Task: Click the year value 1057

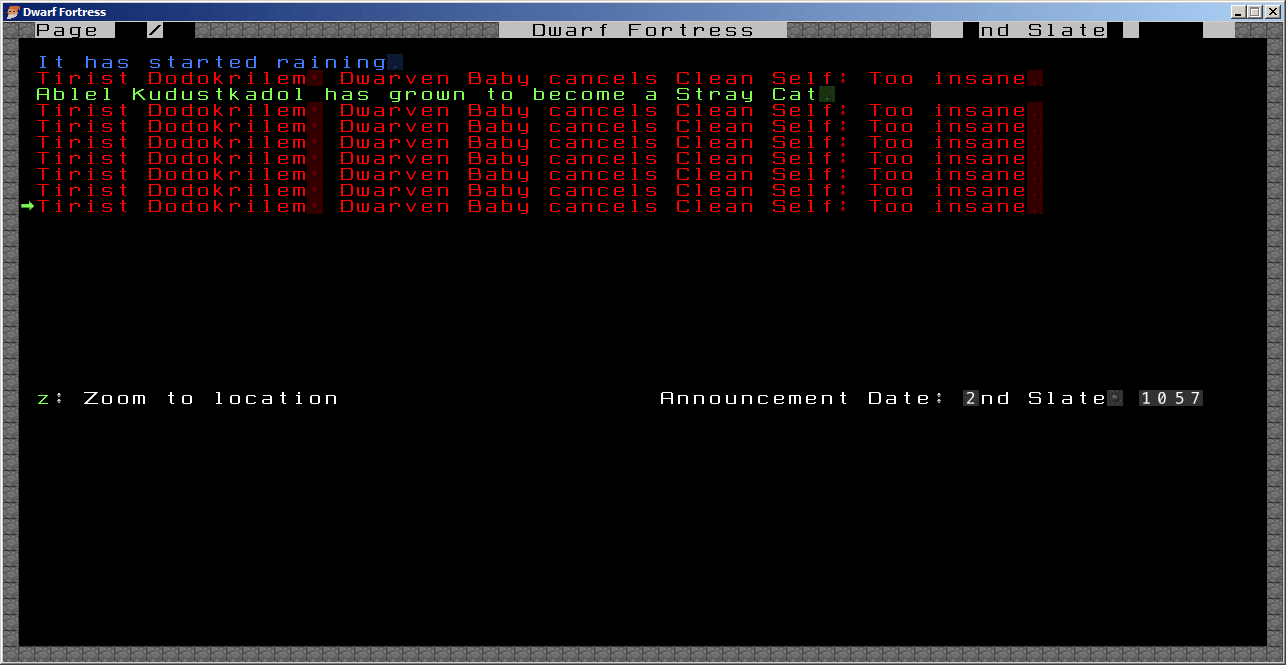Action: (1171, 399)
